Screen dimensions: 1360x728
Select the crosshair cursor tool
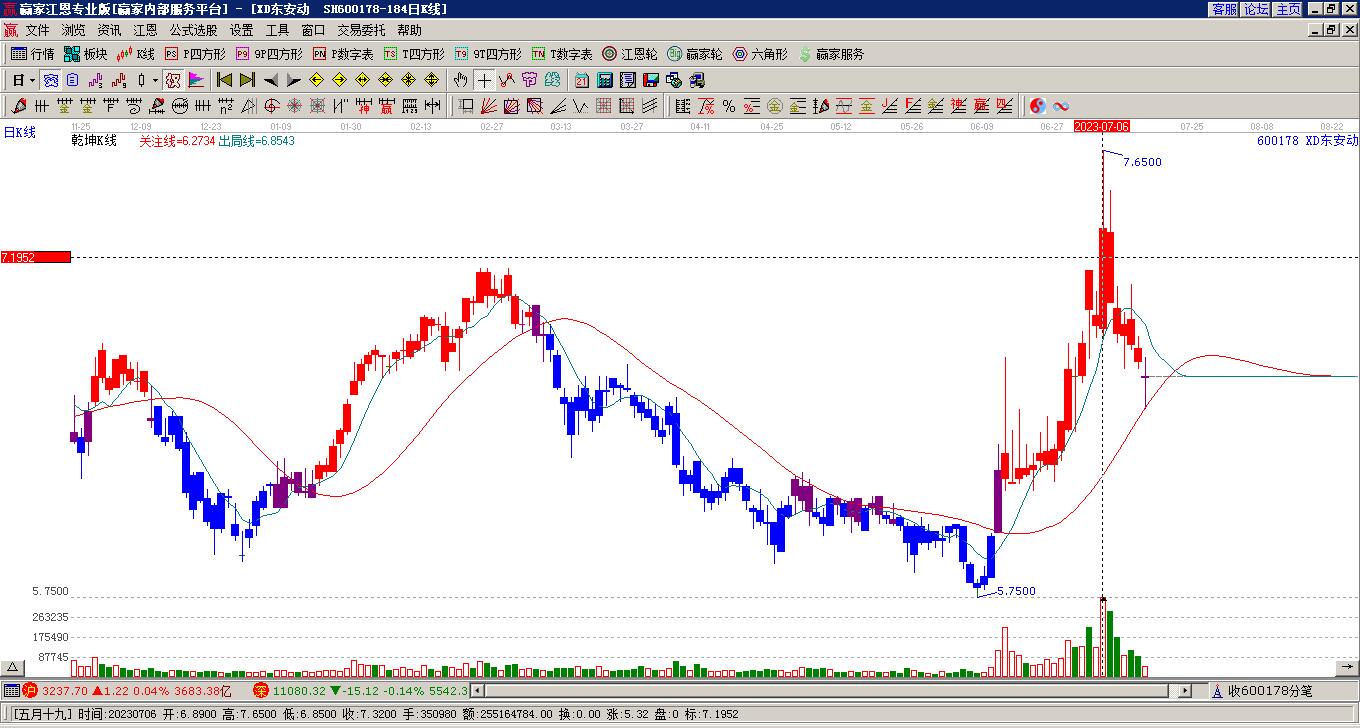[x=484, y=80]
